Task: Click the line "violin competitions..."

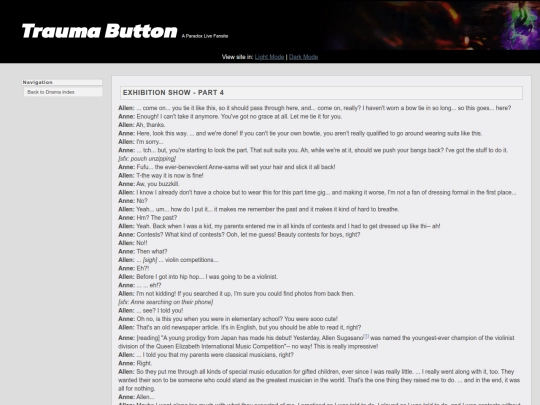Action: pyautogui.click(x=168, y=260)
